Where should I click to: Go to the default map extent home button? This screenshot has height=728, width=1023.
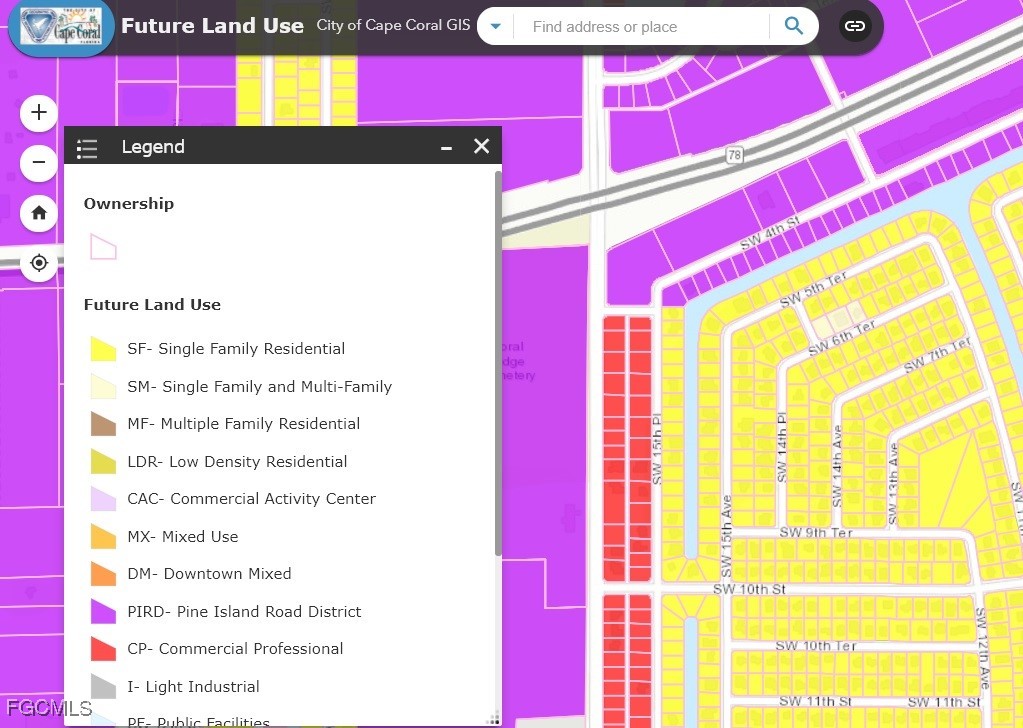[39, 212]
